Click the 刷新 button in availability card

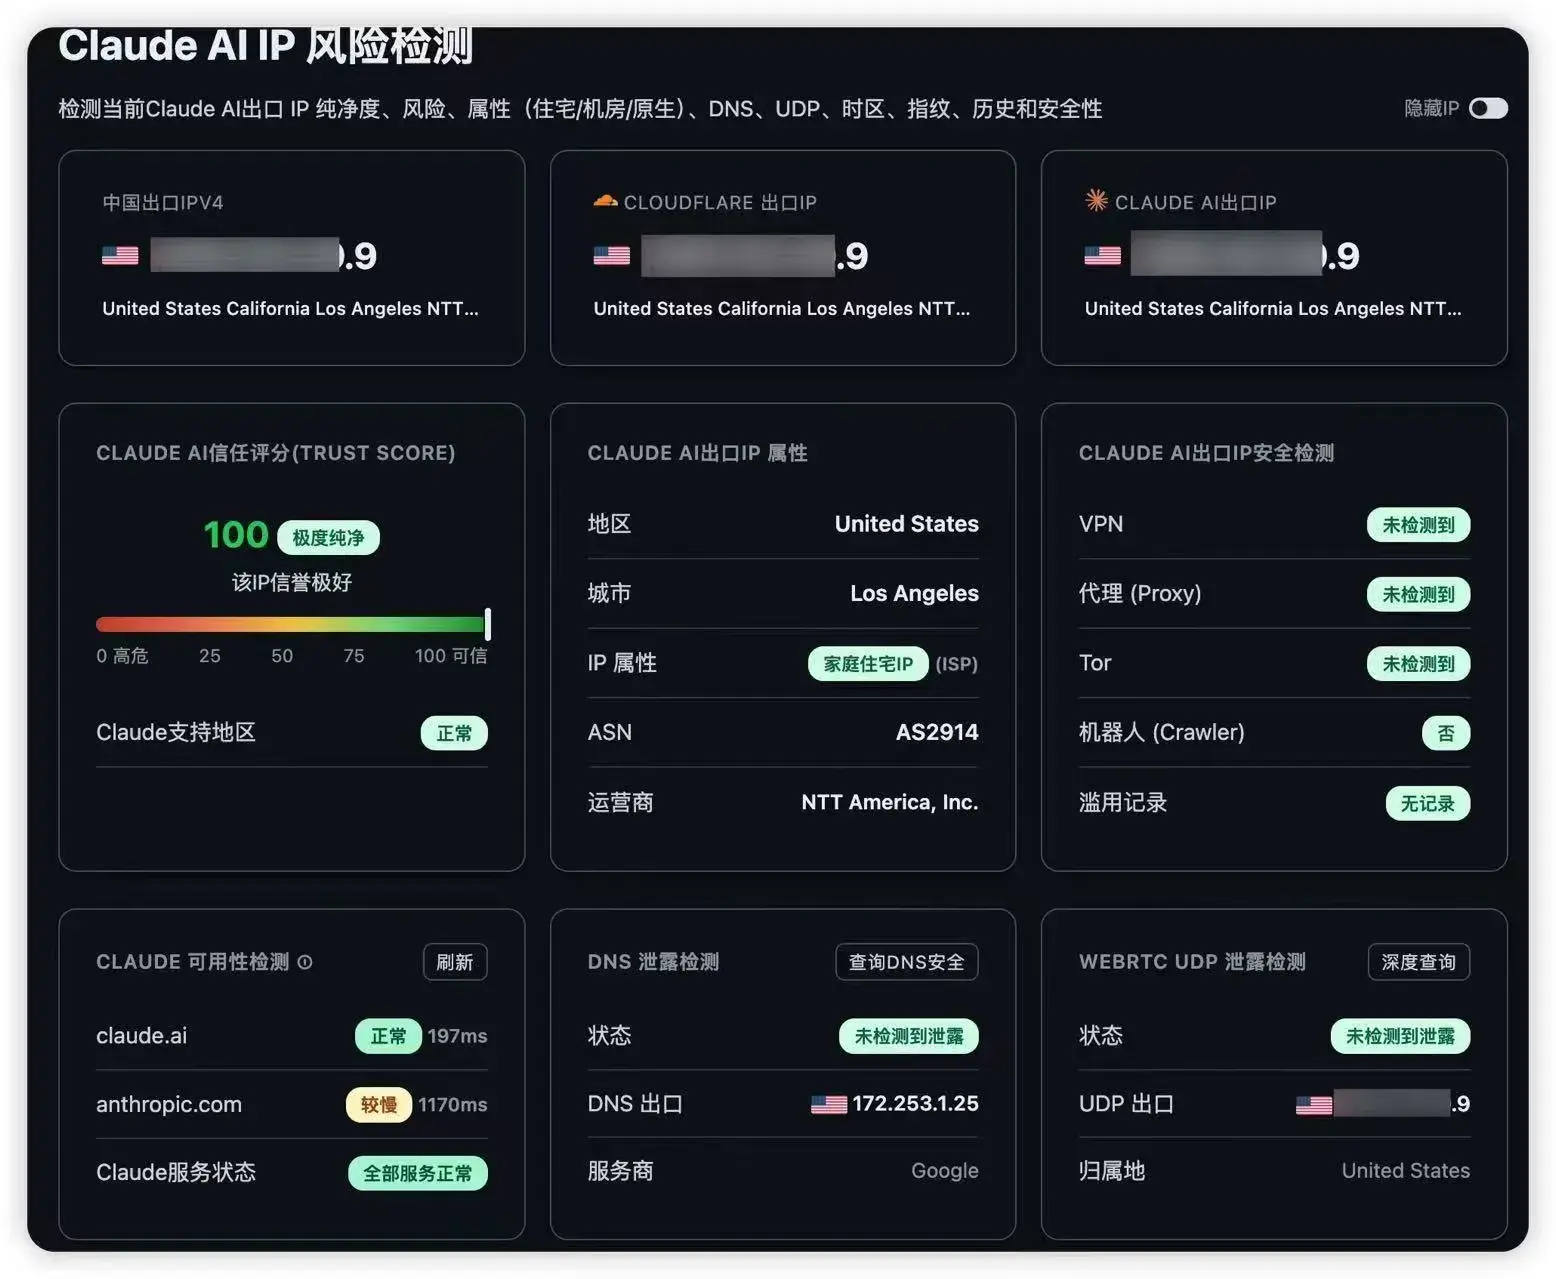455,962
